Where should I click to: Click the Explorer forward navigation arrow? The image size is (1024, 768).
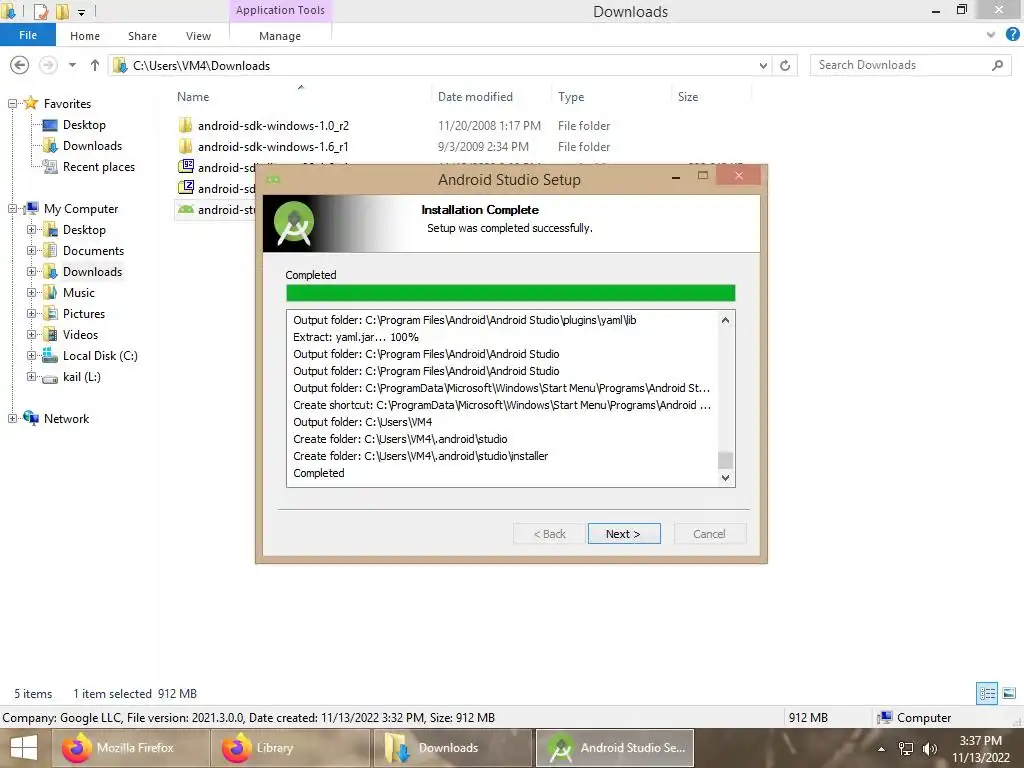(48, 65)
